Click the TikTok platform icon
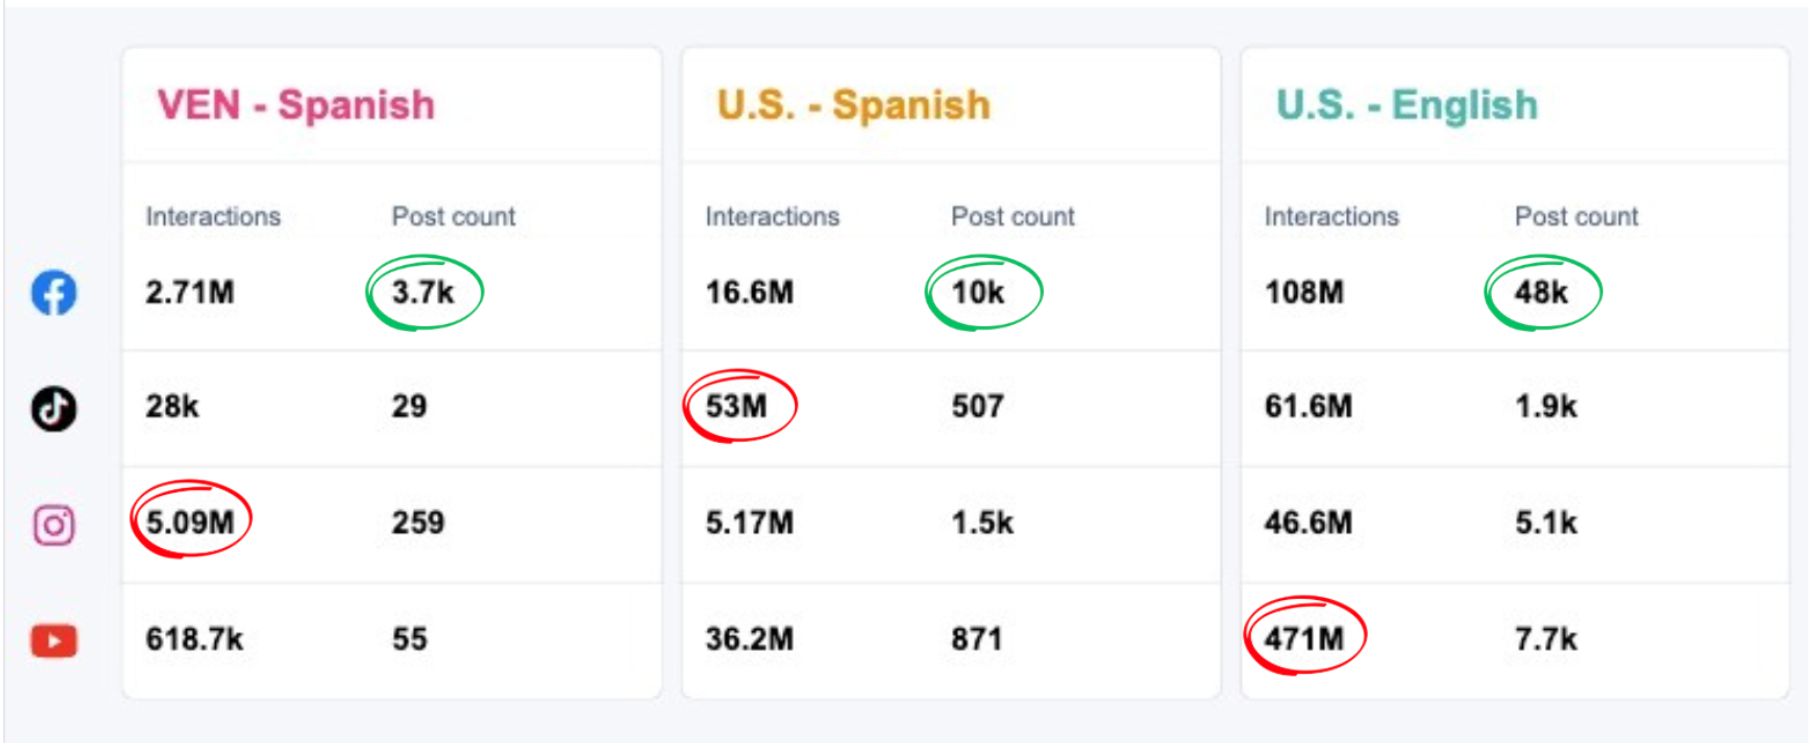The width and height of the screenshot is (1814, 748). tap(54, 408)
